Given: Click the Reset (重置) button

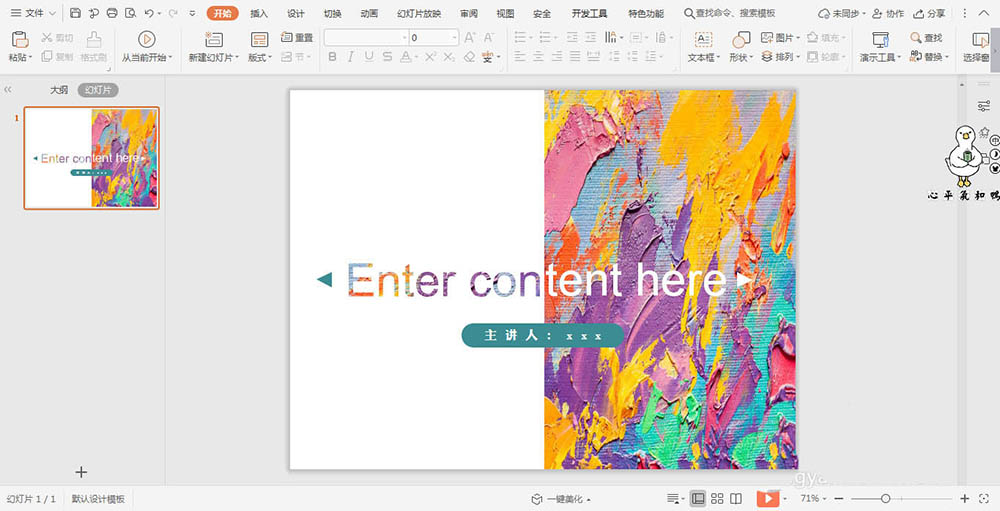Looking at the screenshot, I should click(297, 38).
